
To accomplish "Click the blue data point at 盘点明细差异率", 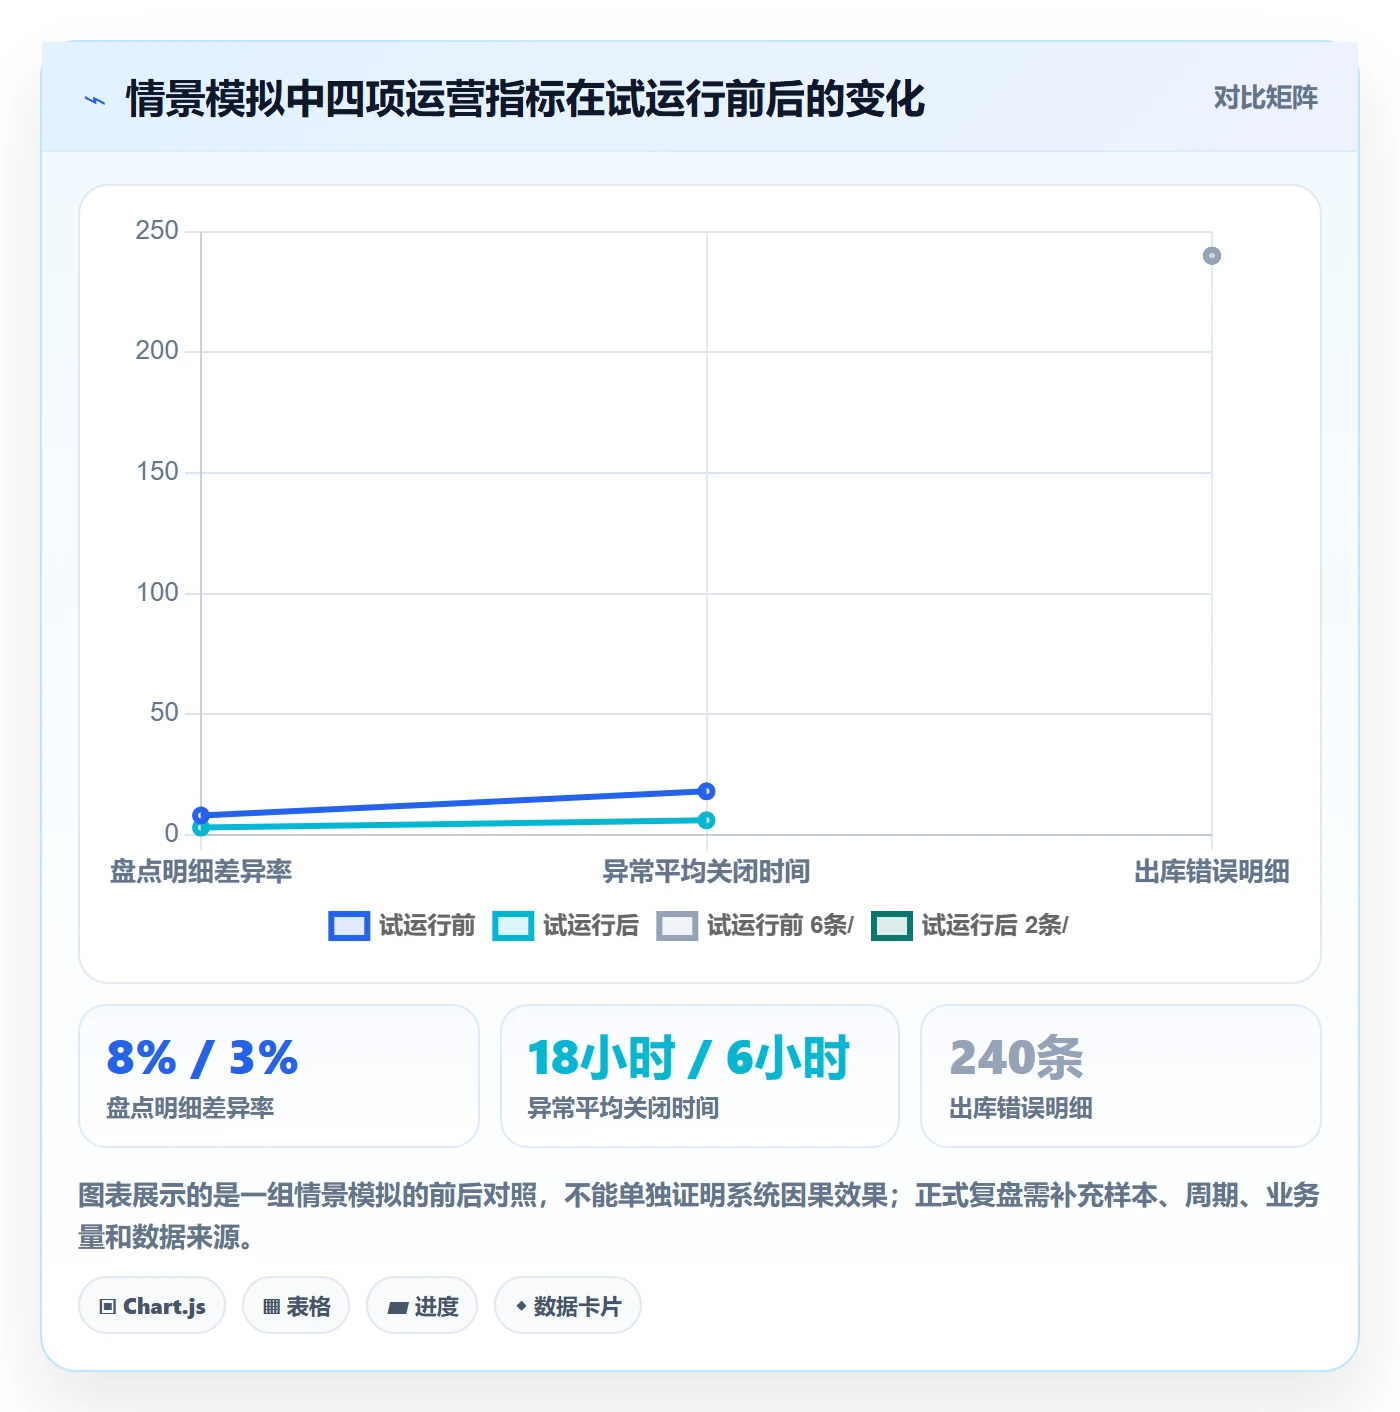I will pos(201,815).
